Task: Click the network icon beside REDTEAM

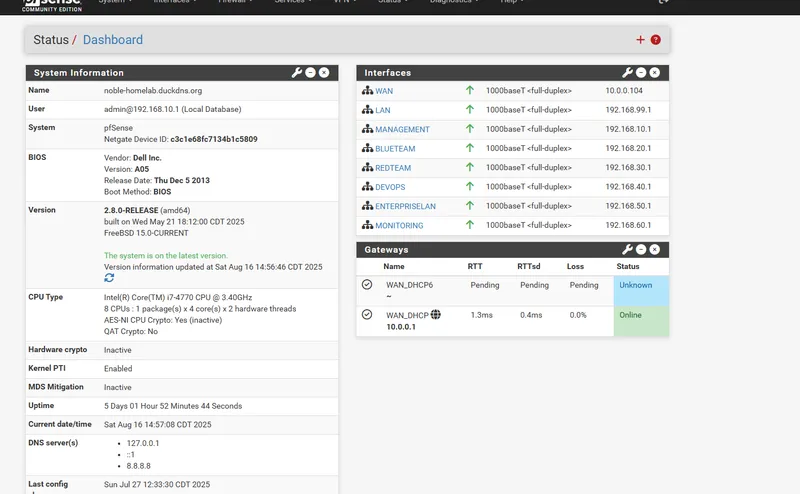Action: coord(367,167)
